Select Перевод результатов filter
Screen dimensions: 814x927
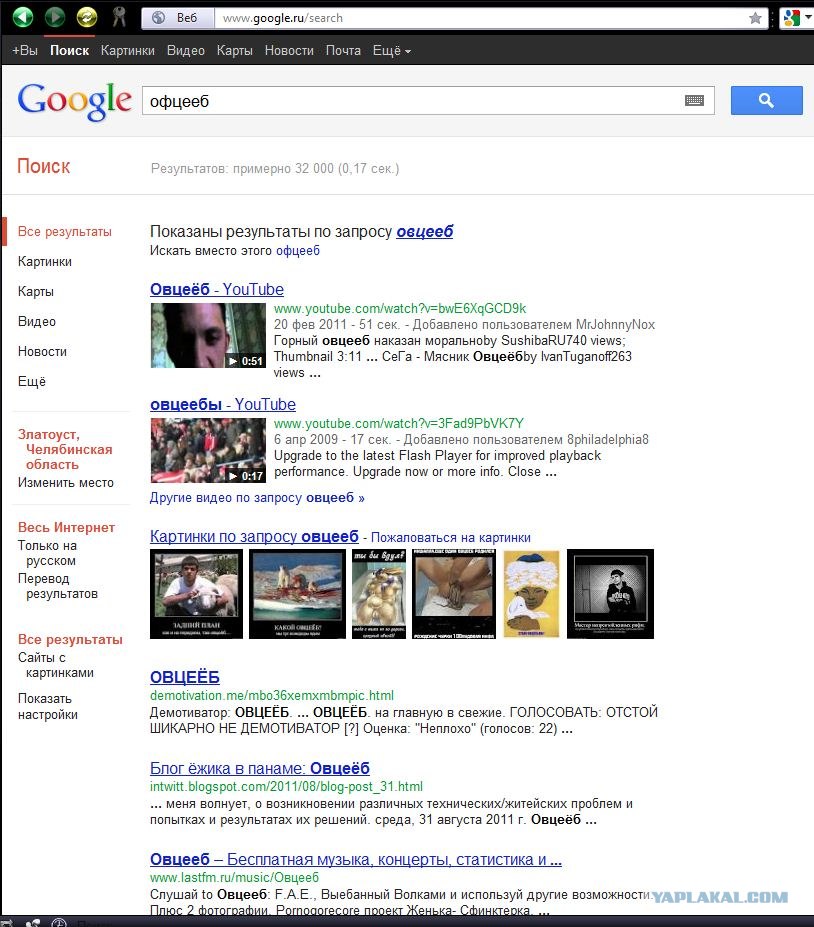(57, 586)
